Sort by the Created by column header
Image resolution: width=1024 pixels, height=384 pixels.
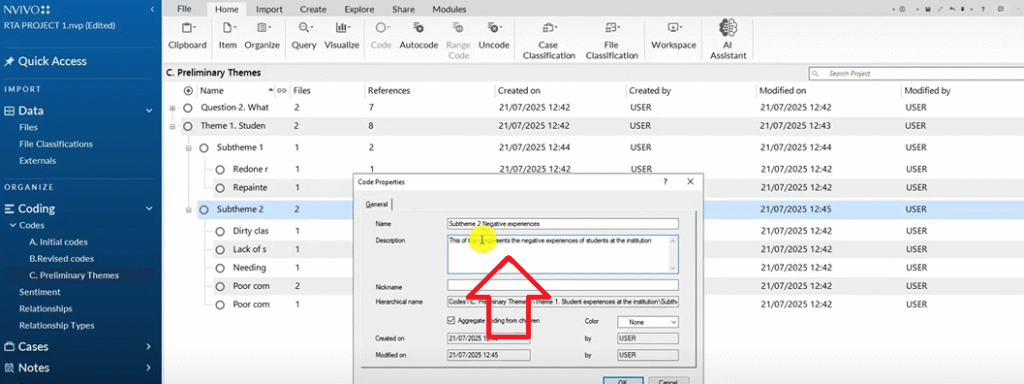click(x=650, y=91)
